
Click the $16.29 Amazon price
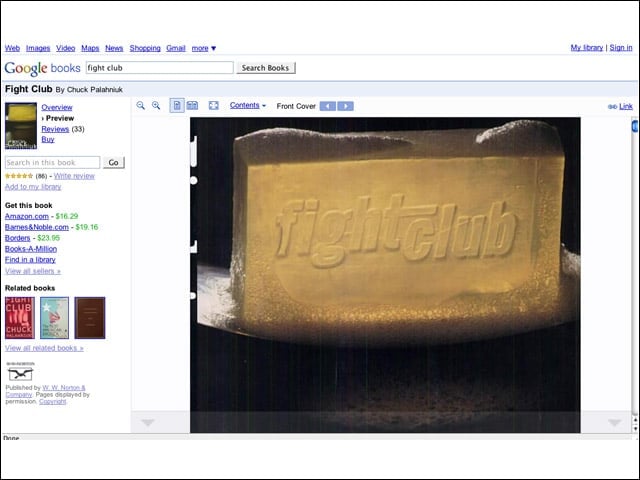[x=67, y=216]
